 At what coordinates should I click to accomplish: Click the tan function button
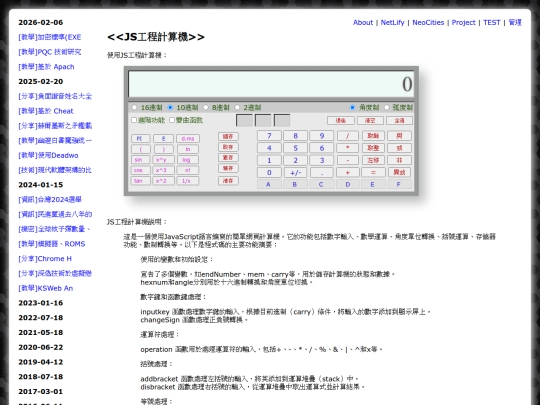(141, 181)
